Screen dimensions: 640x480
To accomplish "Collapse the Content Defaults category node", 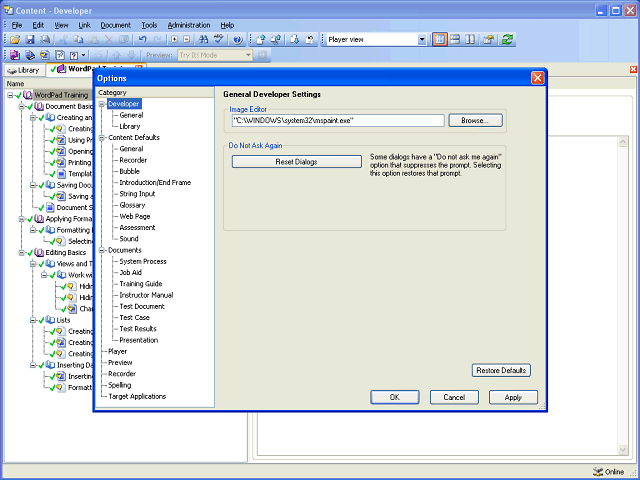I will point(102,138).
